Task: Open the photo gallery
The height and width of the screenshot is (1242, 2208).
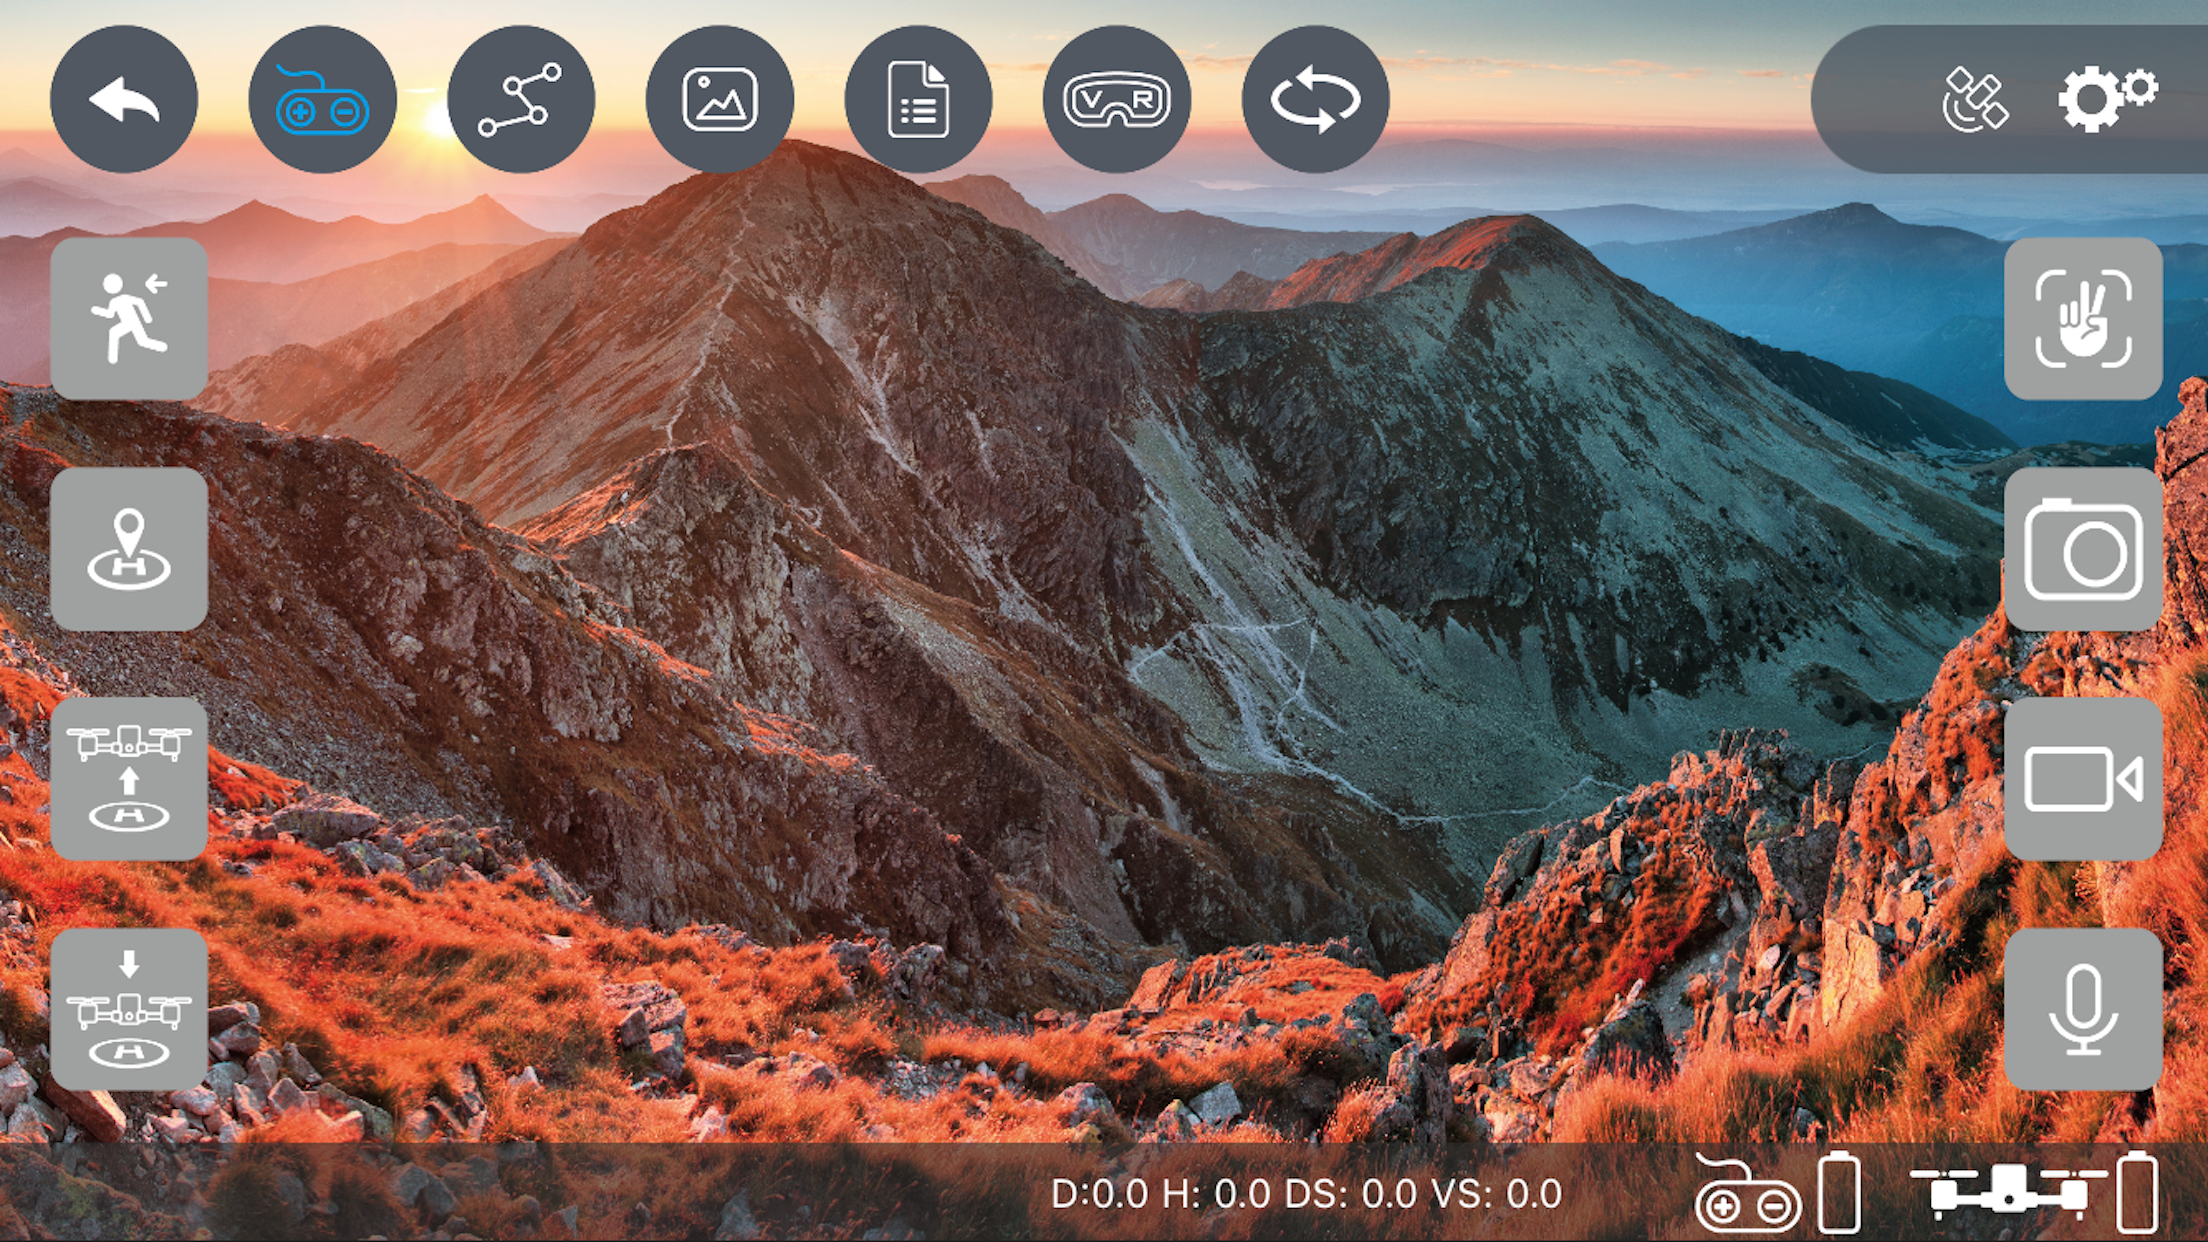Action: click(719, 100)
